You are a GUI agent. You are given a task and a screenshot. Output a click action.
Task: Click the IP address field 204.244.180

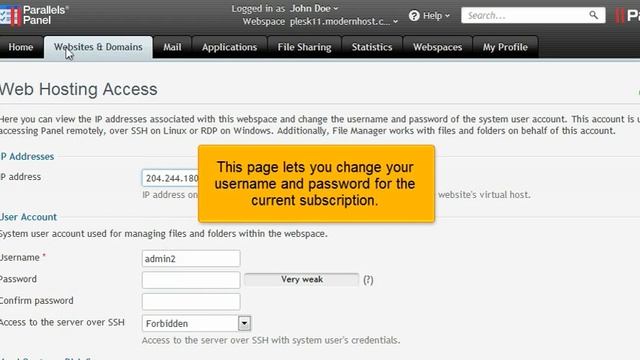170,178
